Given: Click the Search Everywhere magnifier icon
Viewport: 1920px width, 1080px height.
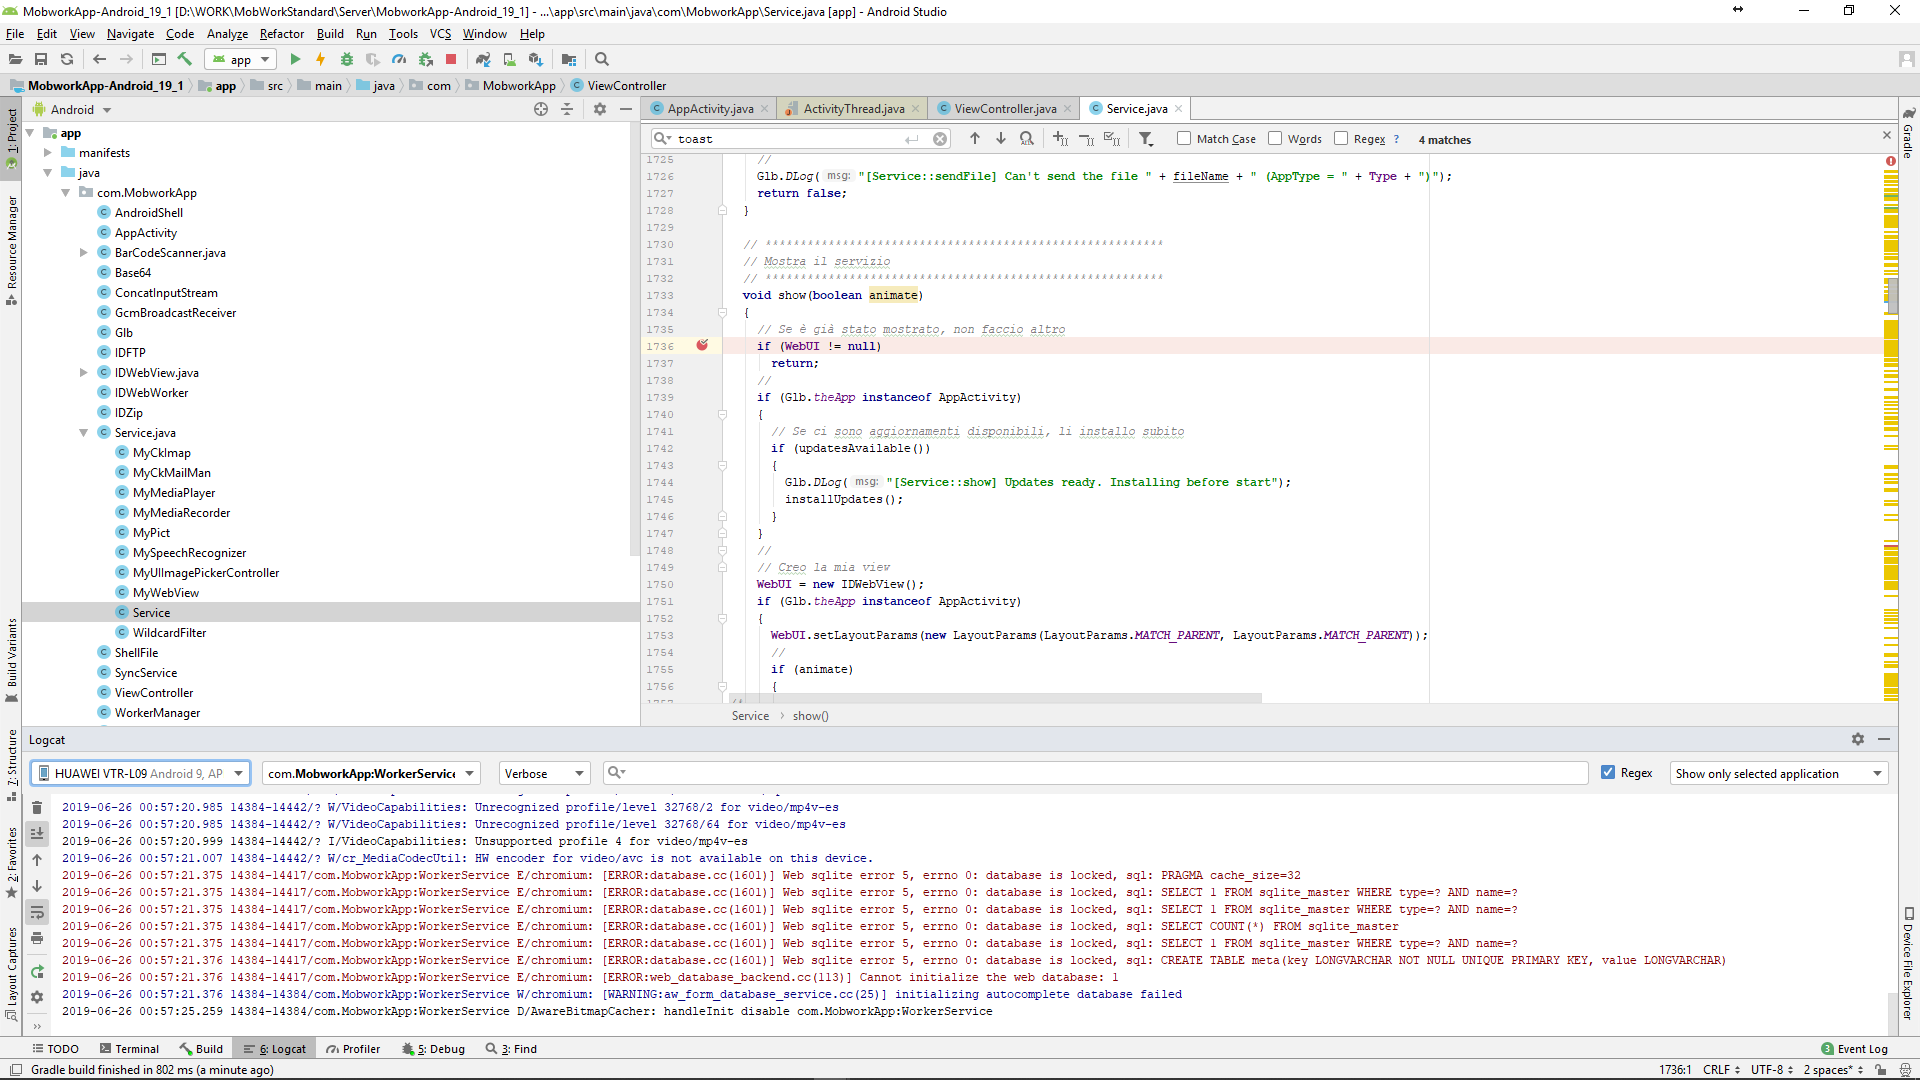Looking at the screenshot, I should click(x=602, y=59).
